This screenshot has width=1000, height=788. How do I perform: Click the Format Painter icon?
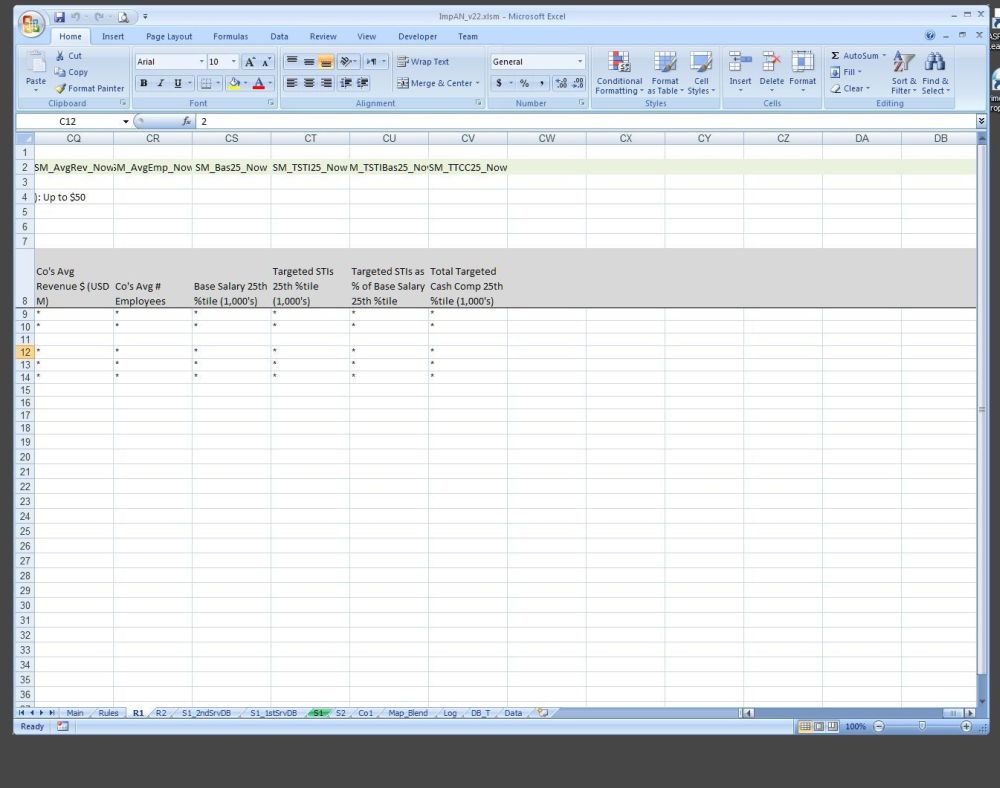tap(61, 88)
